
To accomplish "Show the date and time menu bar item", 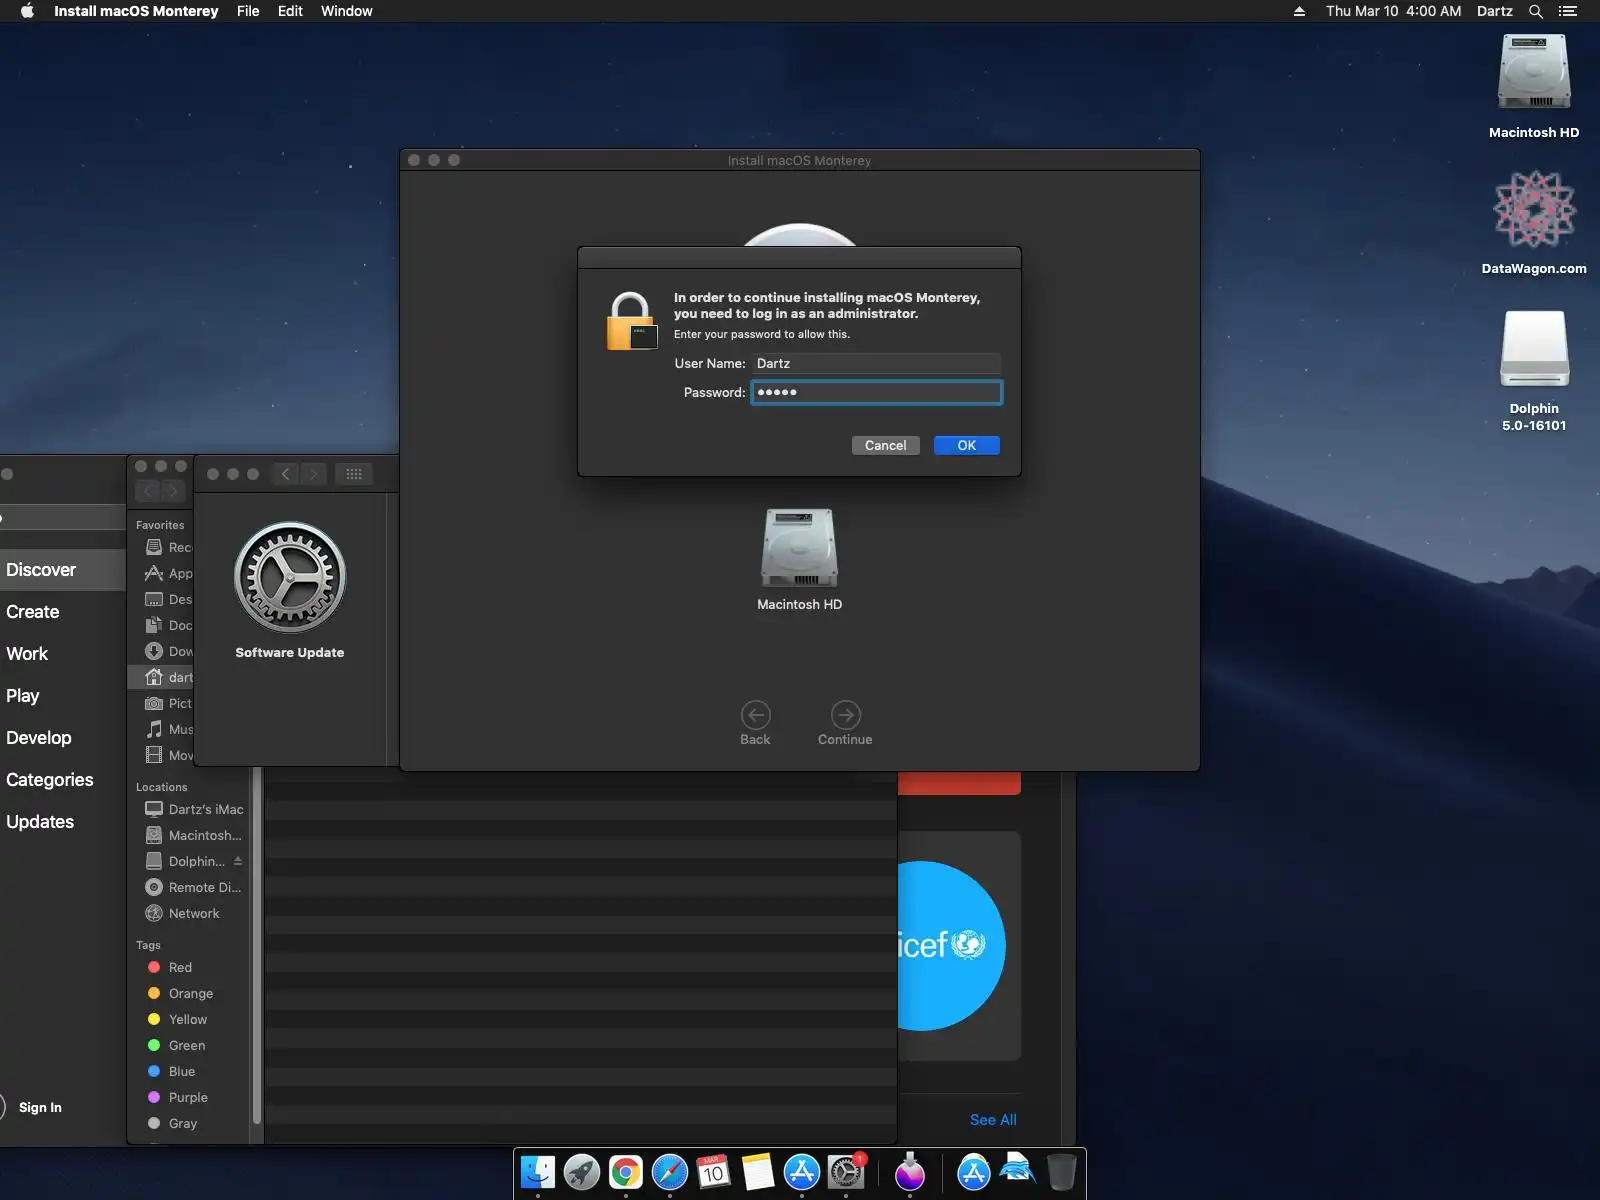I will click(x=1394, y=11).
